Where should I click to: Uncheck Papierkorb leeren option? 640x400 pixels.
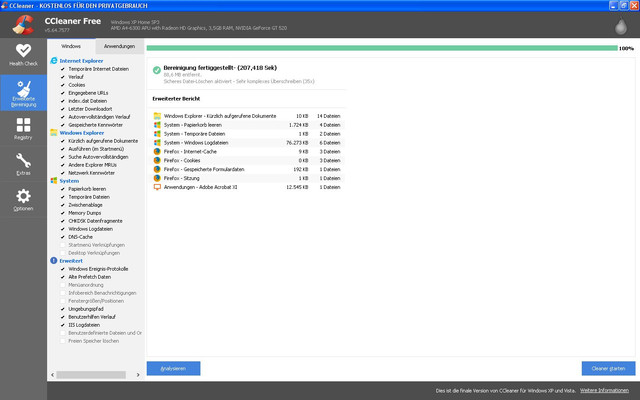[x=63, y=189]
